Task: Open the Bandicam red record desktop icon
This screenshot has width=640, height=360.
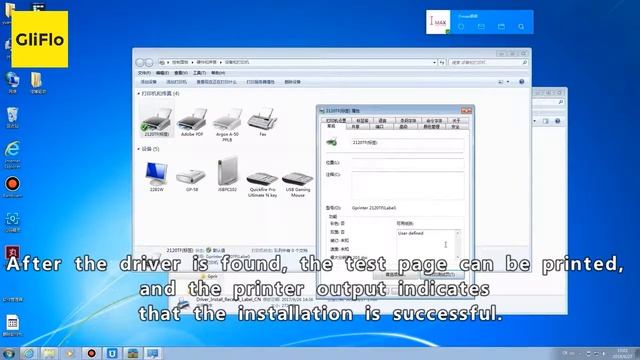Action: coord(12,187)
